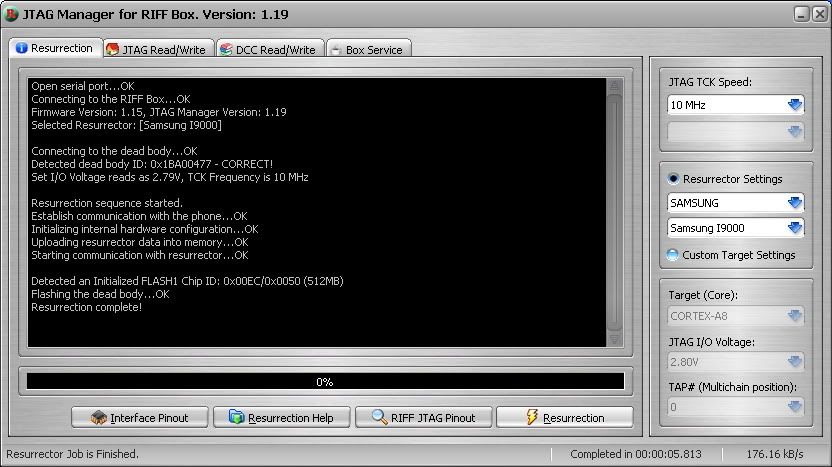The height and width of the screenshot is (467, 832).
Task: Click the Box Service tab icon
Action: click(x=335, y=50)
